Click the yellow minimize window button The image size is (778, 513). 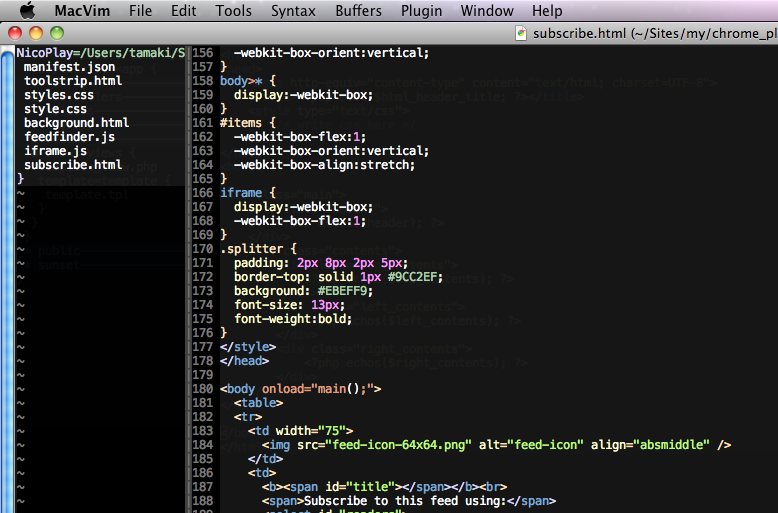36,33
